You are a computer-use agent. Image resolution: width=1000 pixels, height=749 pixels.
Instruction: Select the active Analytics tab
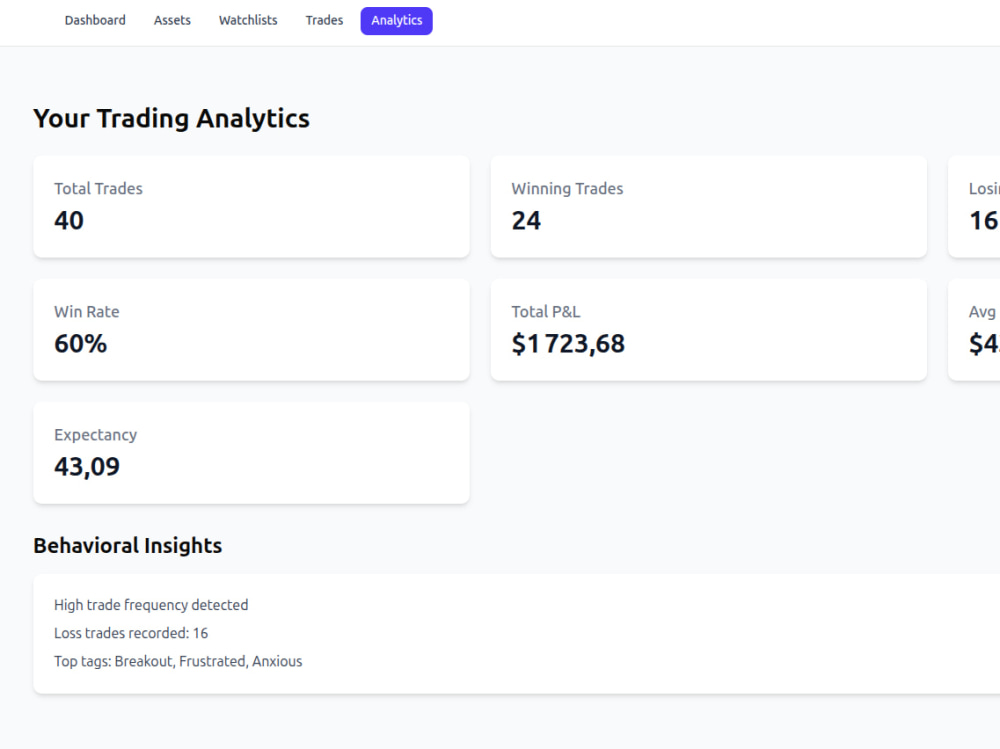coord(397,20)
